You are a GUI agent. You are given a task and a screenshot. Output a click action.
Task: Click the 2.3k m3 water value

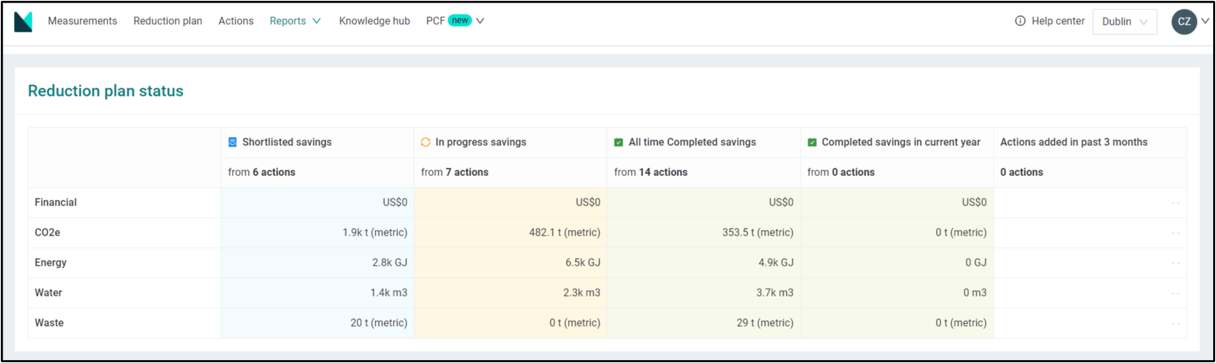(581, 292)
